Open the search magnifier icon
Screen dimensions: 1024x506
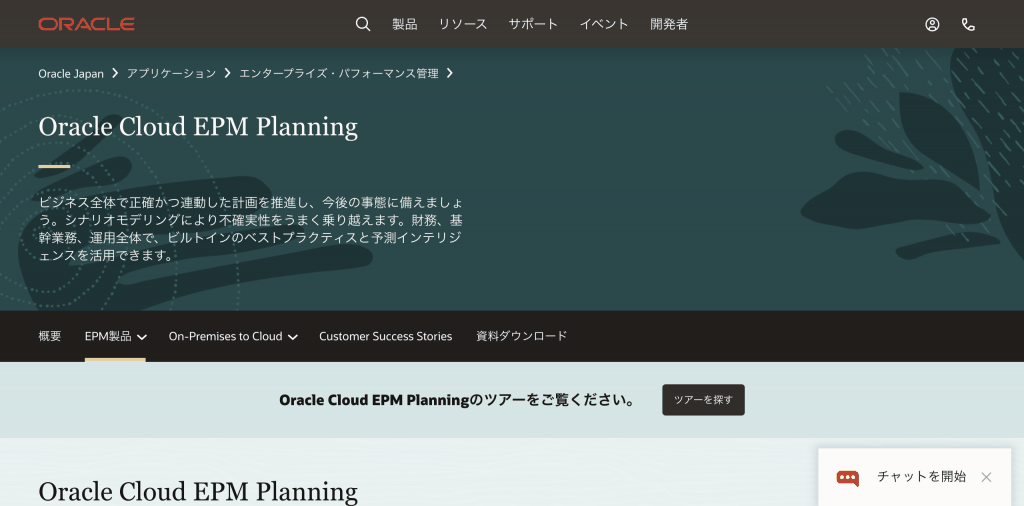pos(363,24)
